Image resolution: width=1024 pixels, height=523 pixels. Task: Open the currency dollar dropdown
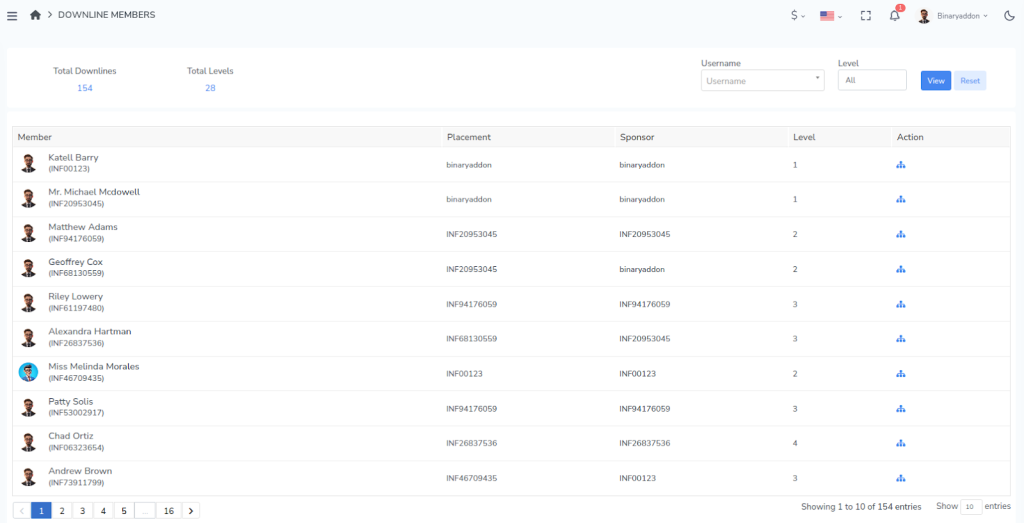(x=798, y=16)
